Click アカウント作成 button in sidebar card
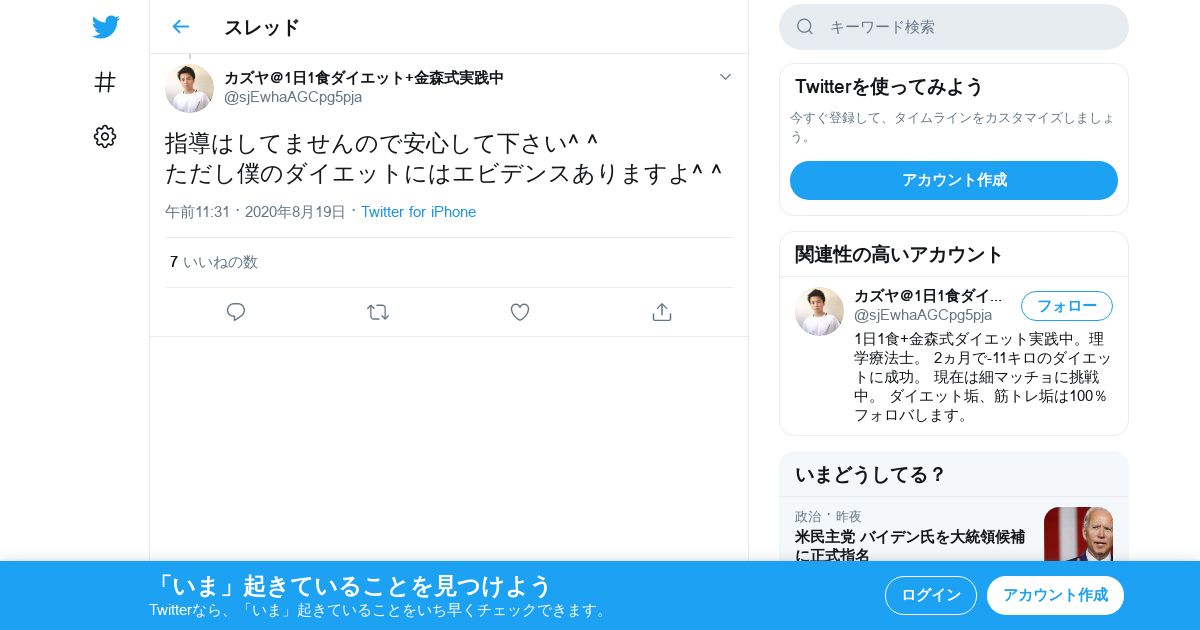Viewport: 1200px width, 630px height. 954,180
